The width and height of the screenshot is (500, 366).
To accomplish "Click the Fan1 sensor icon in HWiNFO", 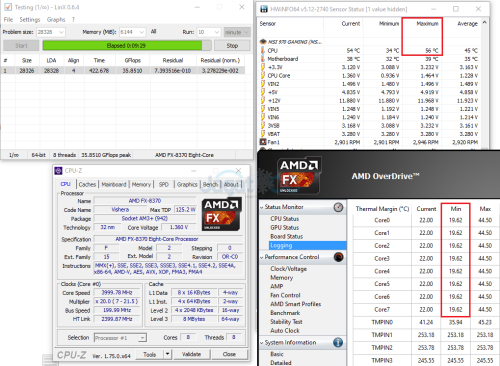I will pos(263,142).
